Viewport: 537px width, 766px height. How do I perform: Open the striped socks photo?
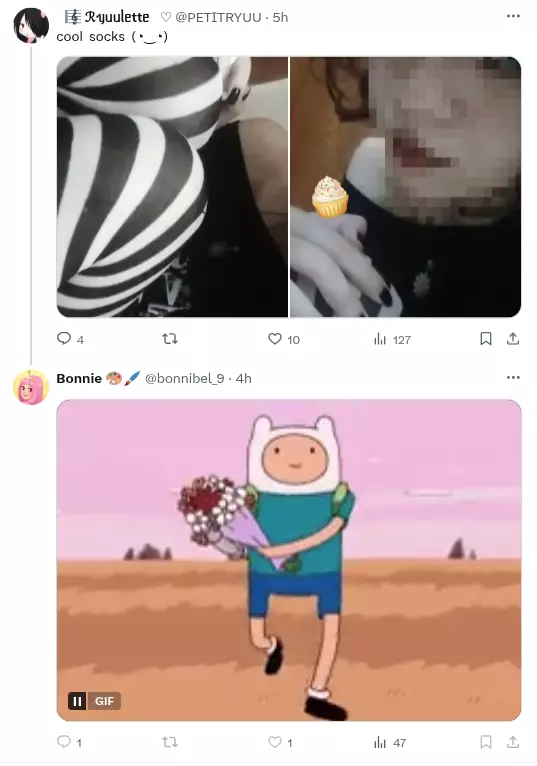click(172, 187)
